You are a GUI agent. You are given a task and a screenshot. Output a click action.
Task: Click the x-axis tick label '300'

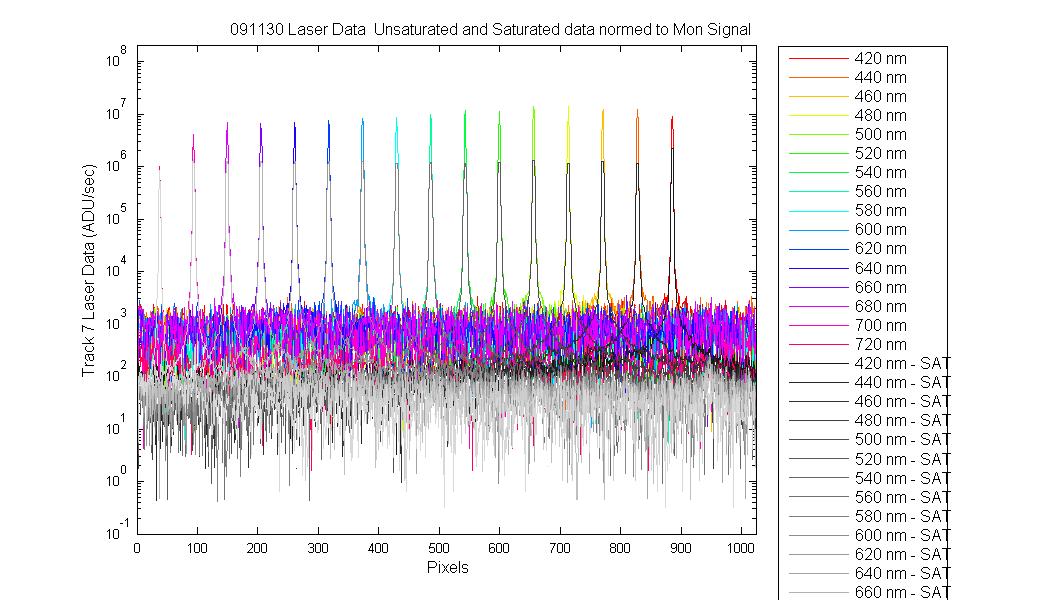coord(318,548)
